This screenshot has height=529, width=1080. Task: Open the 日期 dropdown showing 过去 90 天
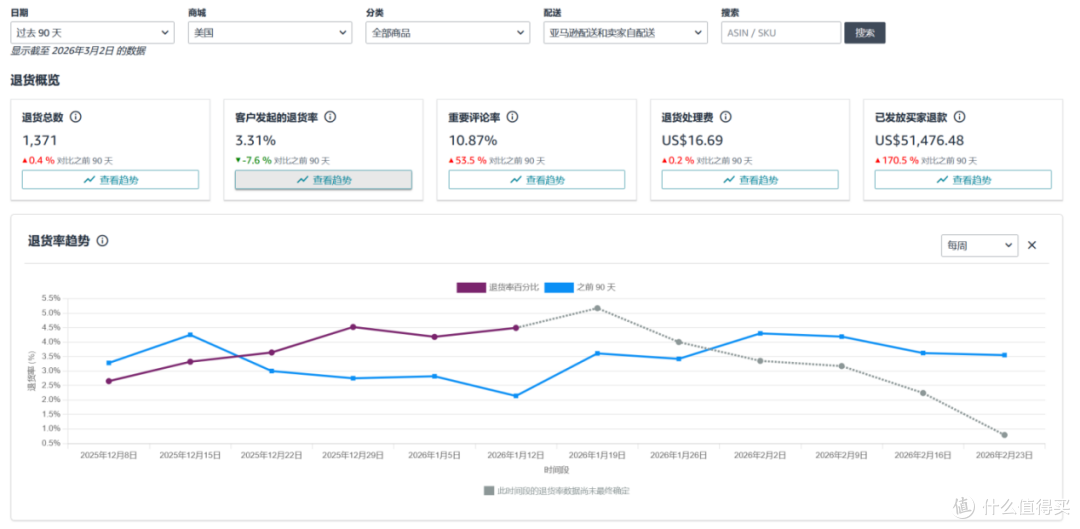pyautogui.click(x=92, y=32)
